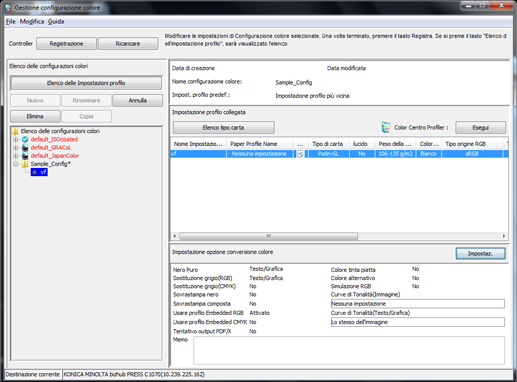Collapse the Sample_Config tree node

click(x=15, y=164)
